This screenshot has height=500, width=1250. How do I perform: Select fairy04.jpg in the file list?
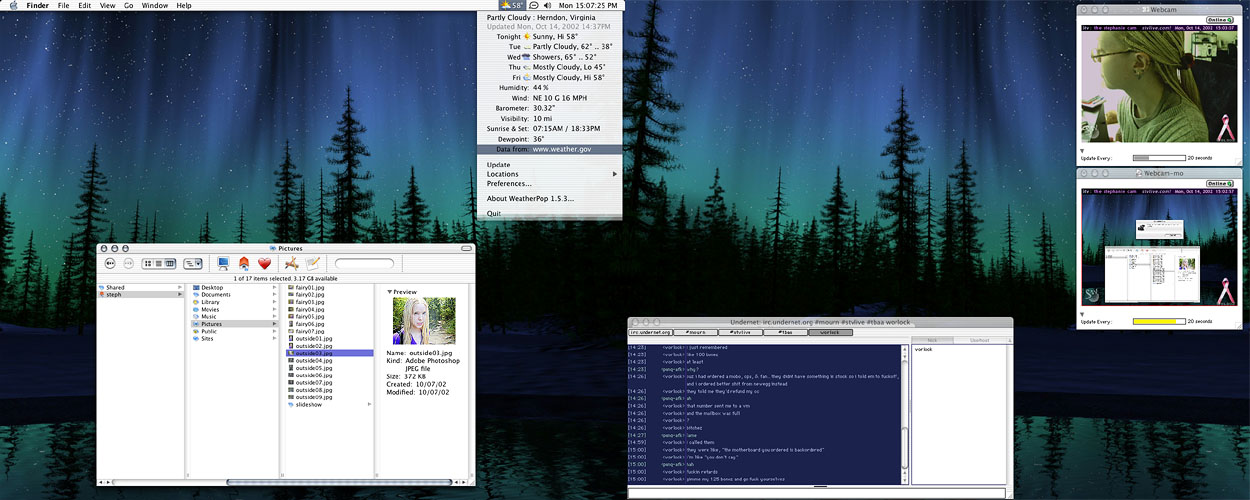tap(310, 310)
